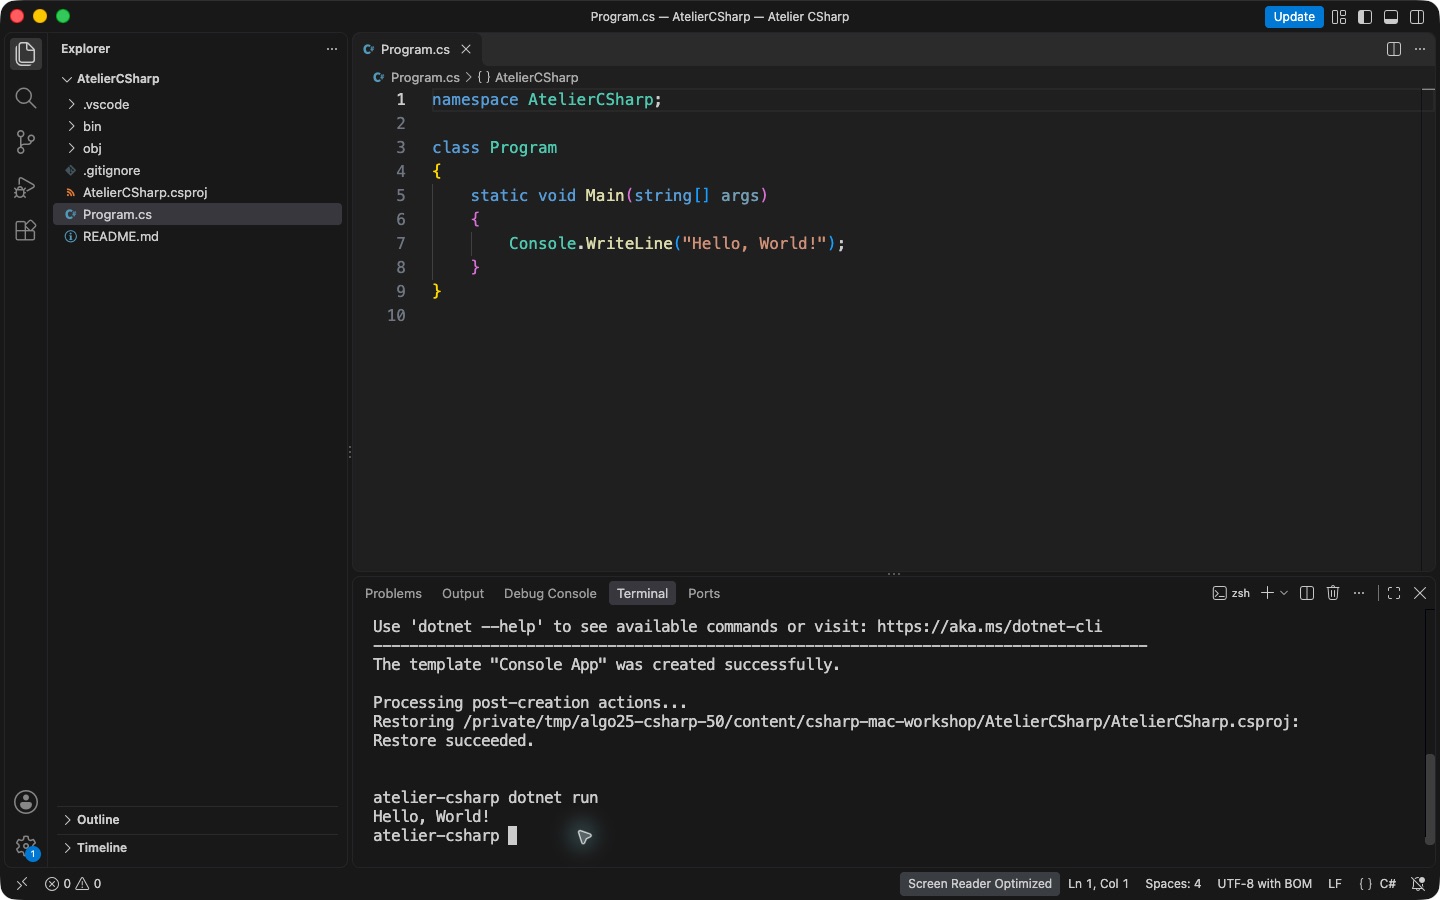Open the Accounts icon in activity bar

[x=26, y=802]
